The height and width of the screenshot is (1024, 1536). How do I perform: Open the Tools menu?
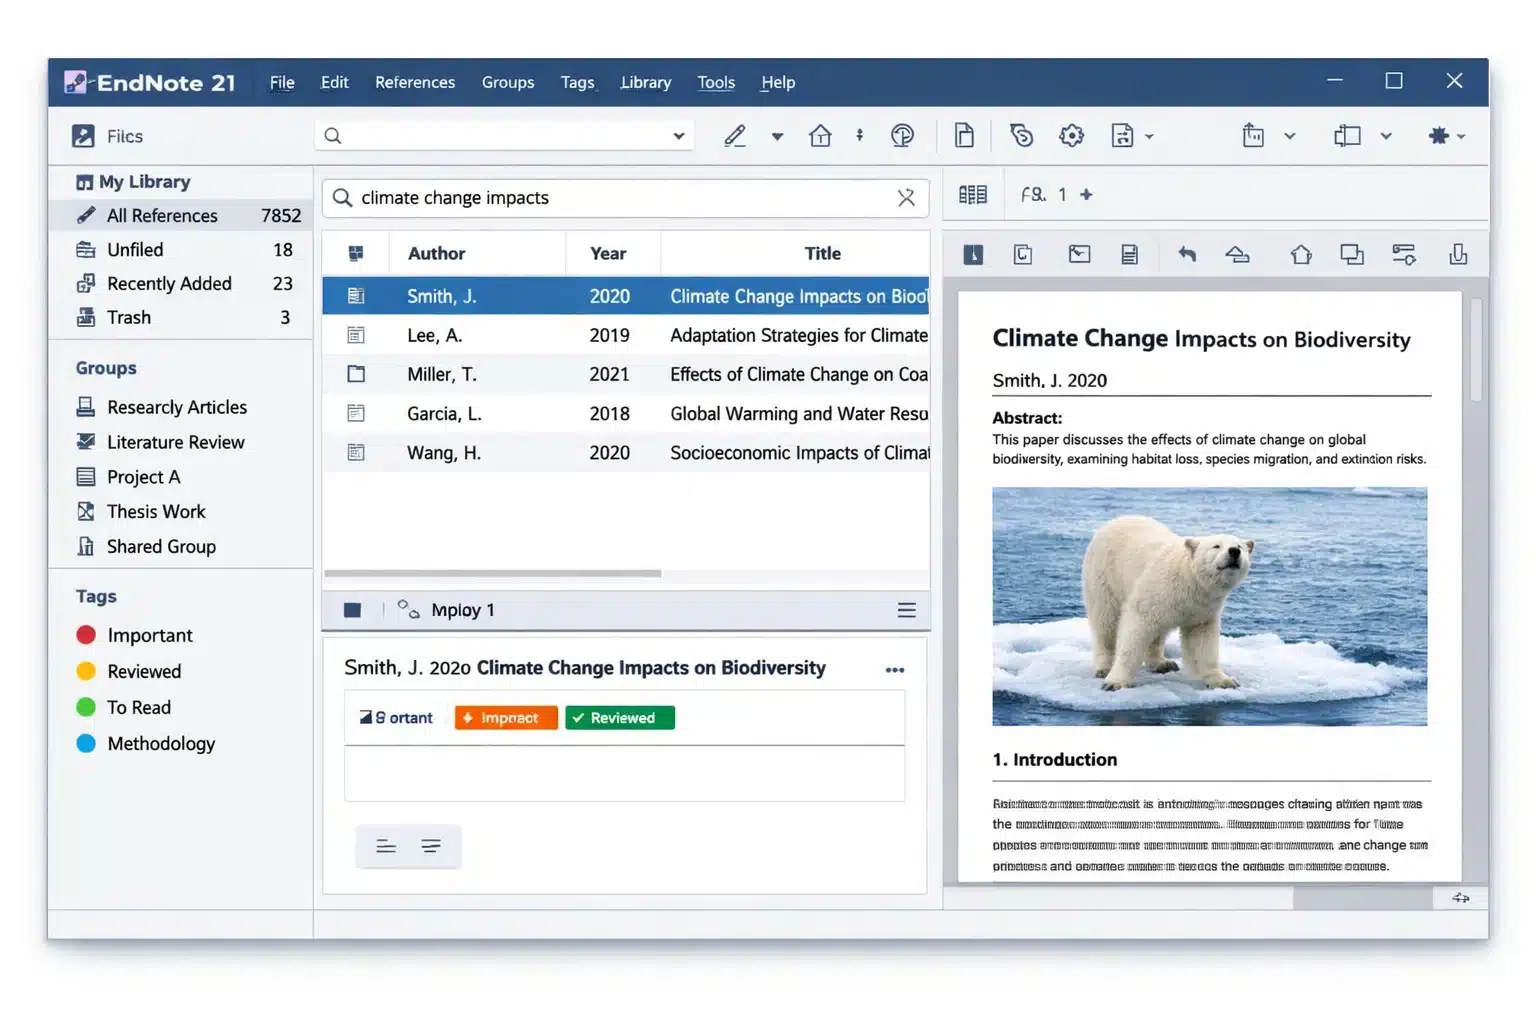pos(715,82)
